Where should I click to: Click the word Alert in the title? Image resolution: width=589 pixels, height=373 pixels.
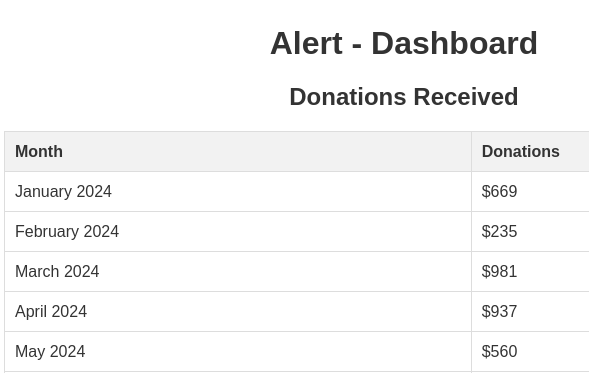click(x=306, y=44)
